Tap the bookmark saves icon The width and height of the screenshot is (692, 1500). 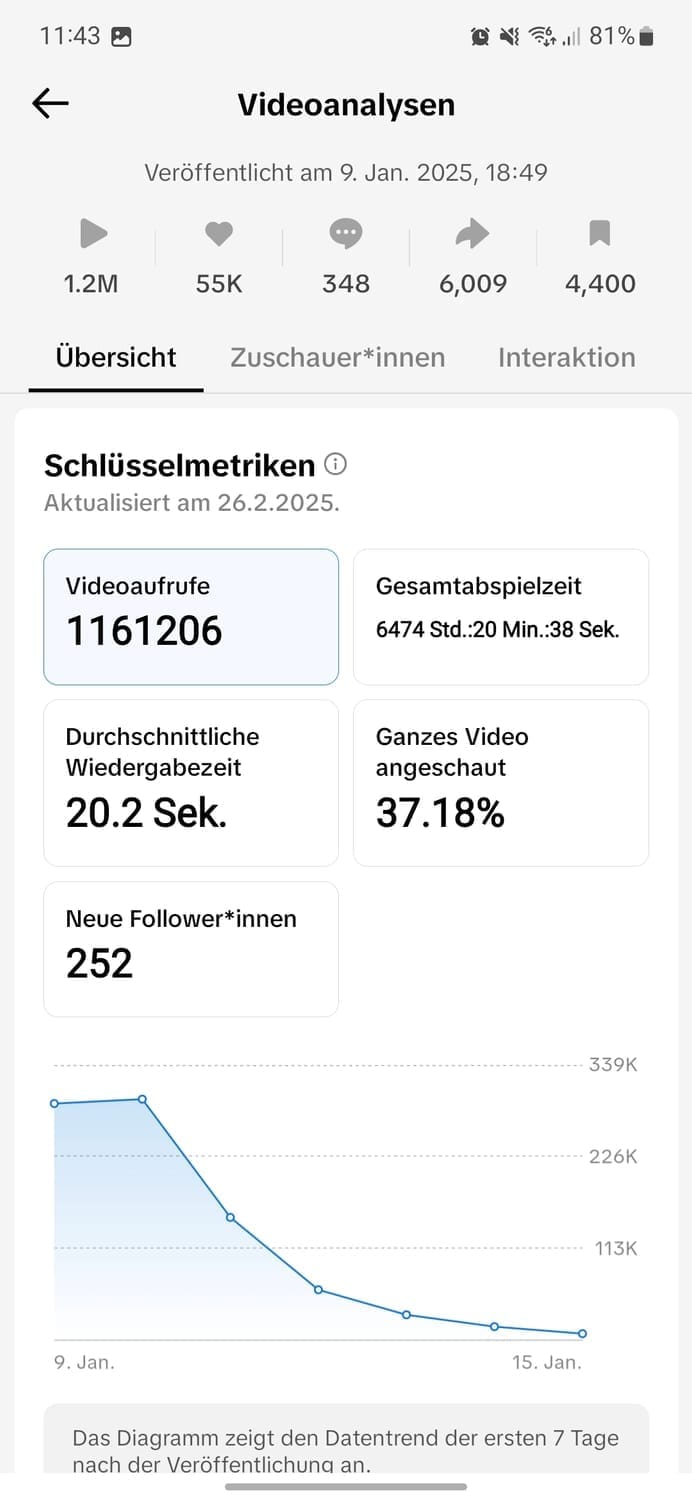600,234
